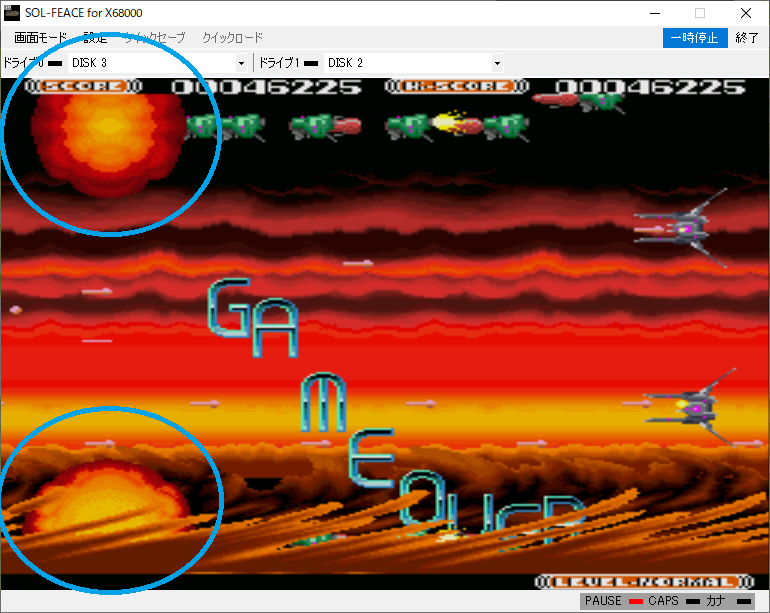Click the 一時停止 pause button
The image size is (770, 613).
pos(695,38)
